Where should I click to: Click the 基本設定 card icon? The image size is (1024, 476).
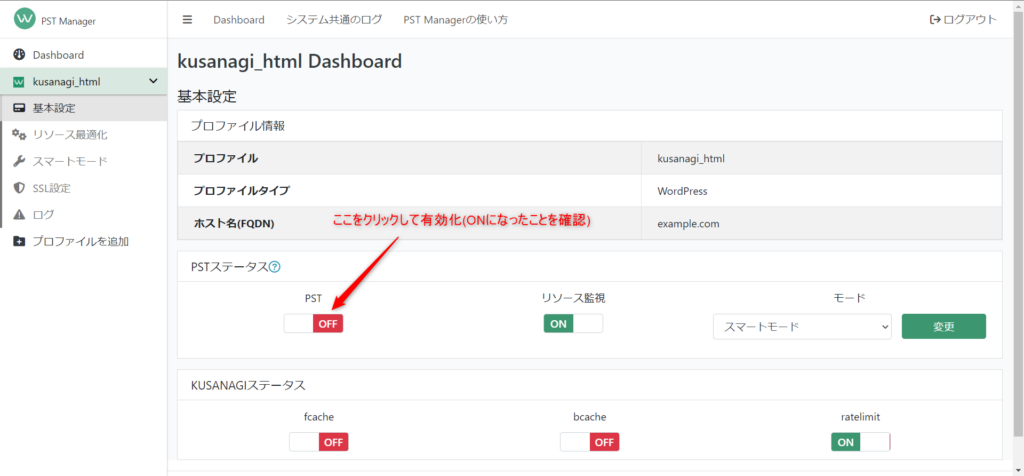pyautogui.click(x=19, y=108)
